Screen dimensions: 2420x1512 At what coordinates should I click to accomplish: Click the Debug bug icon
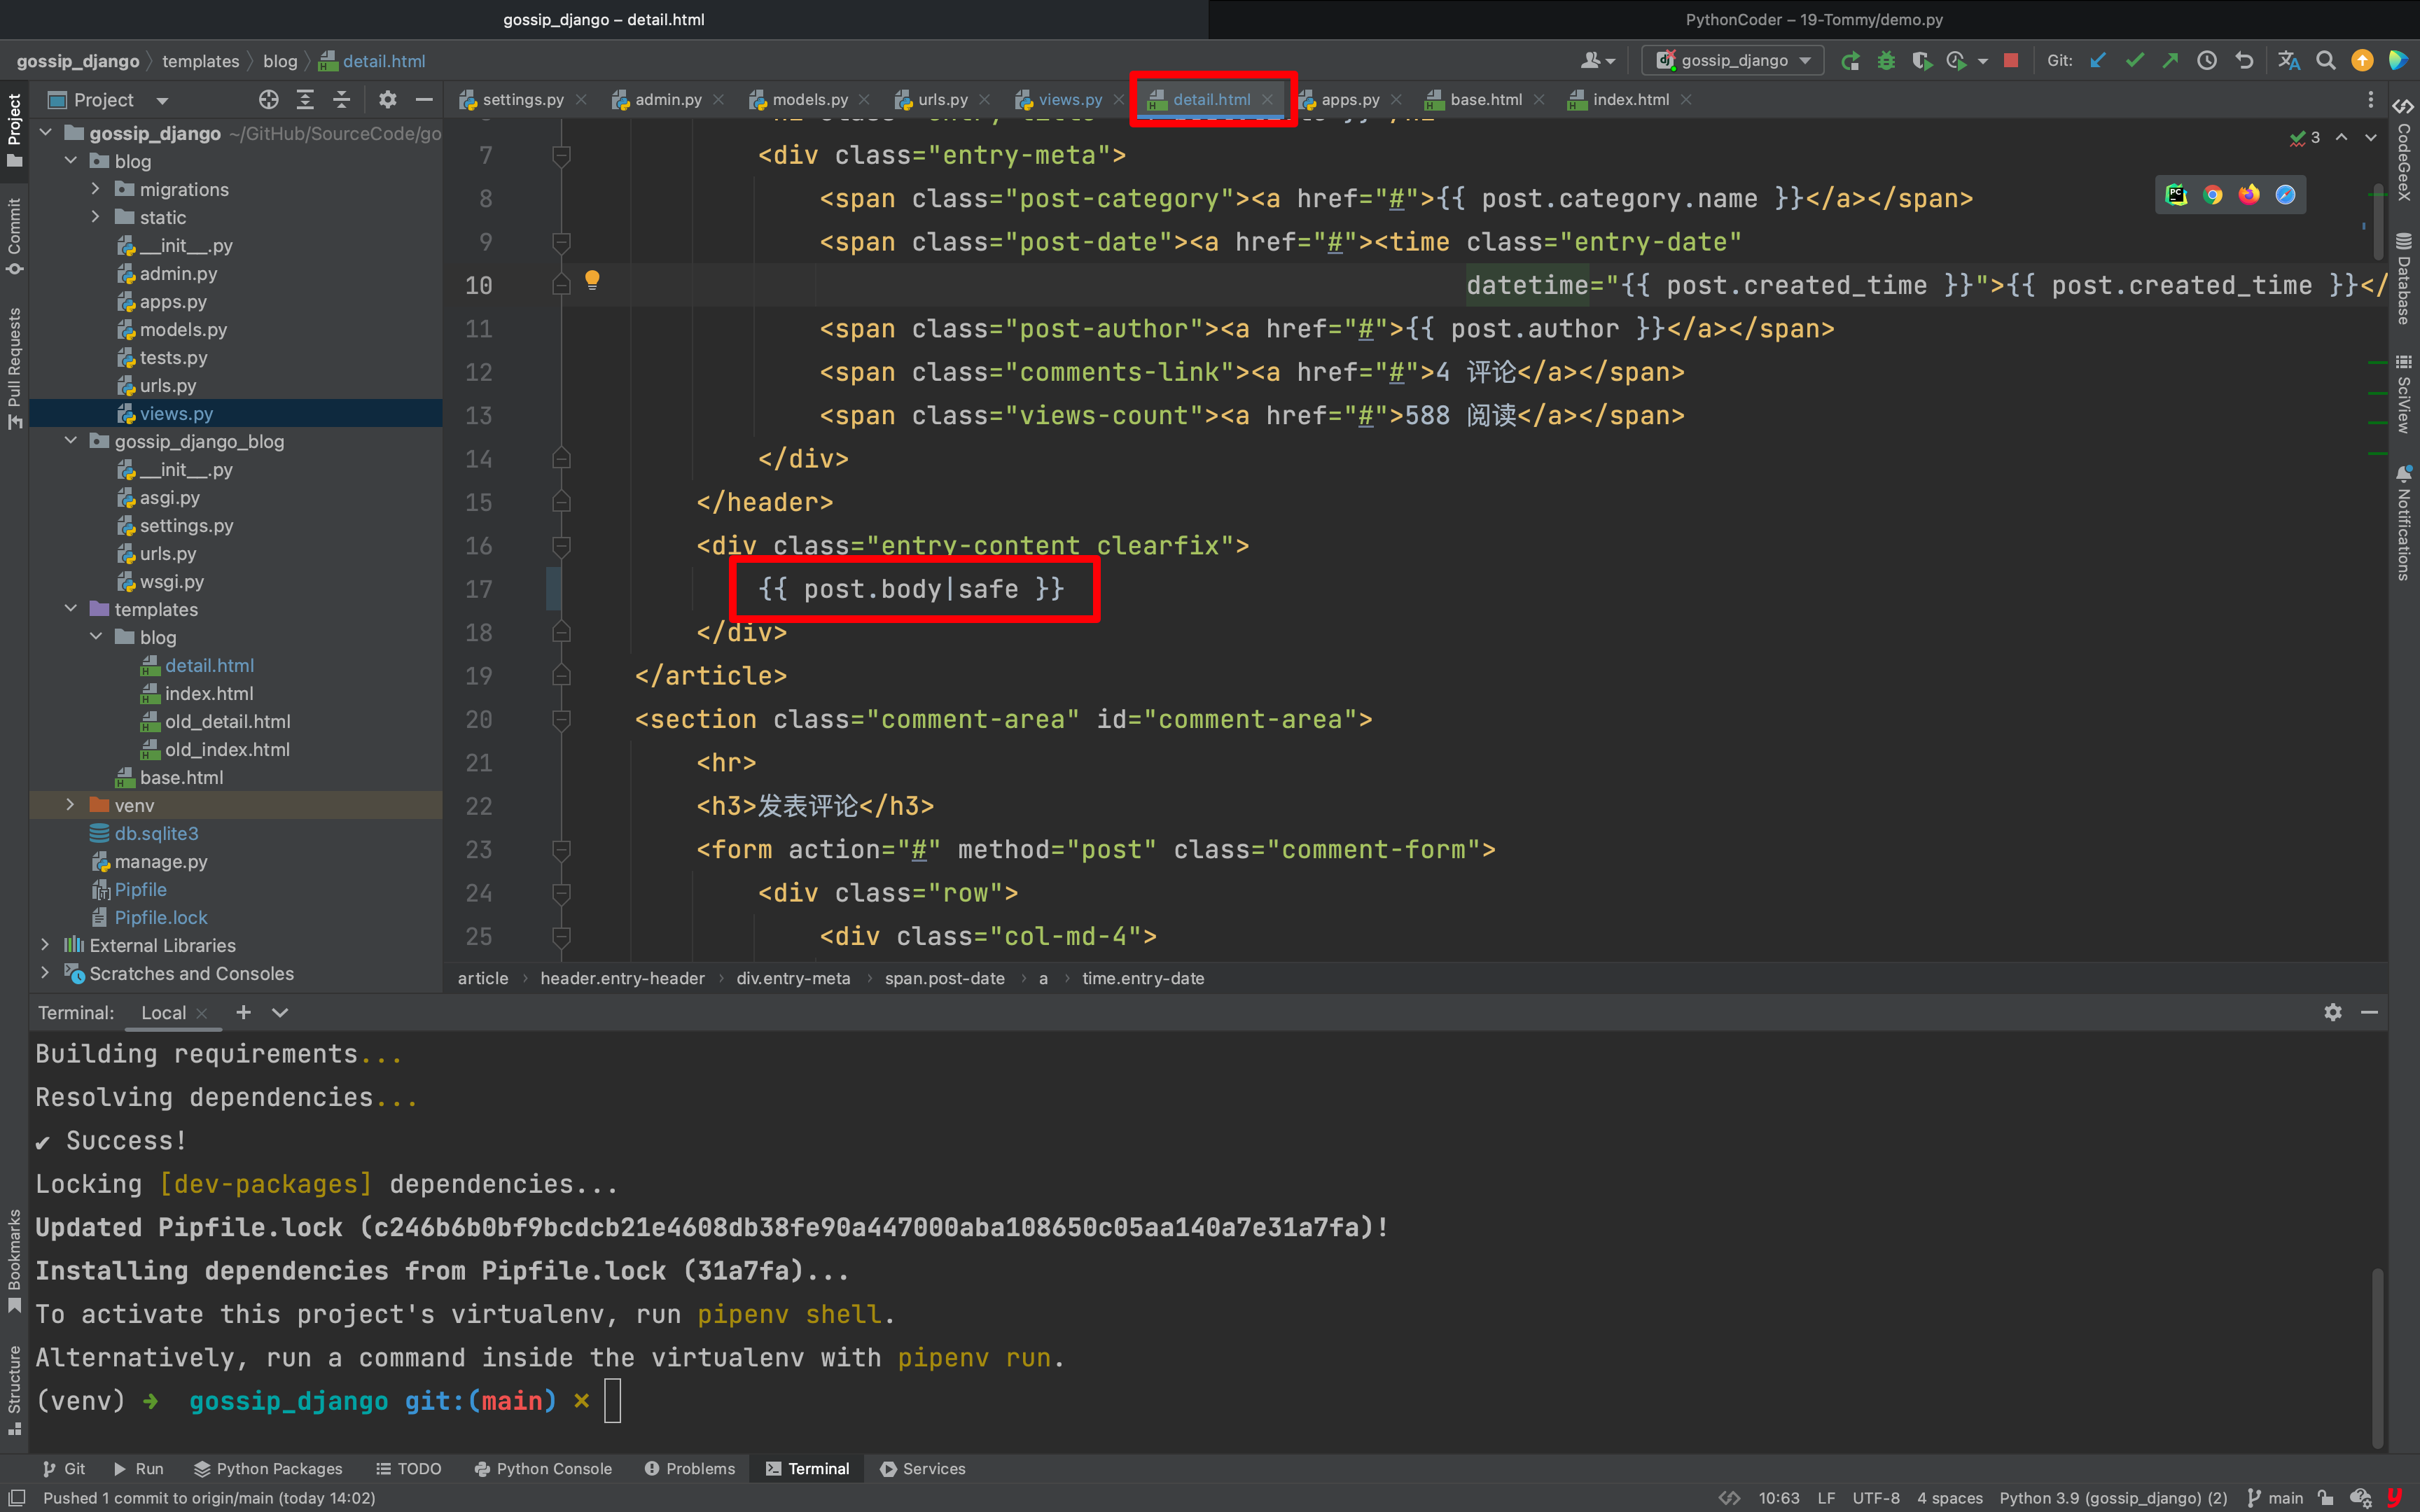[1886, 61]
